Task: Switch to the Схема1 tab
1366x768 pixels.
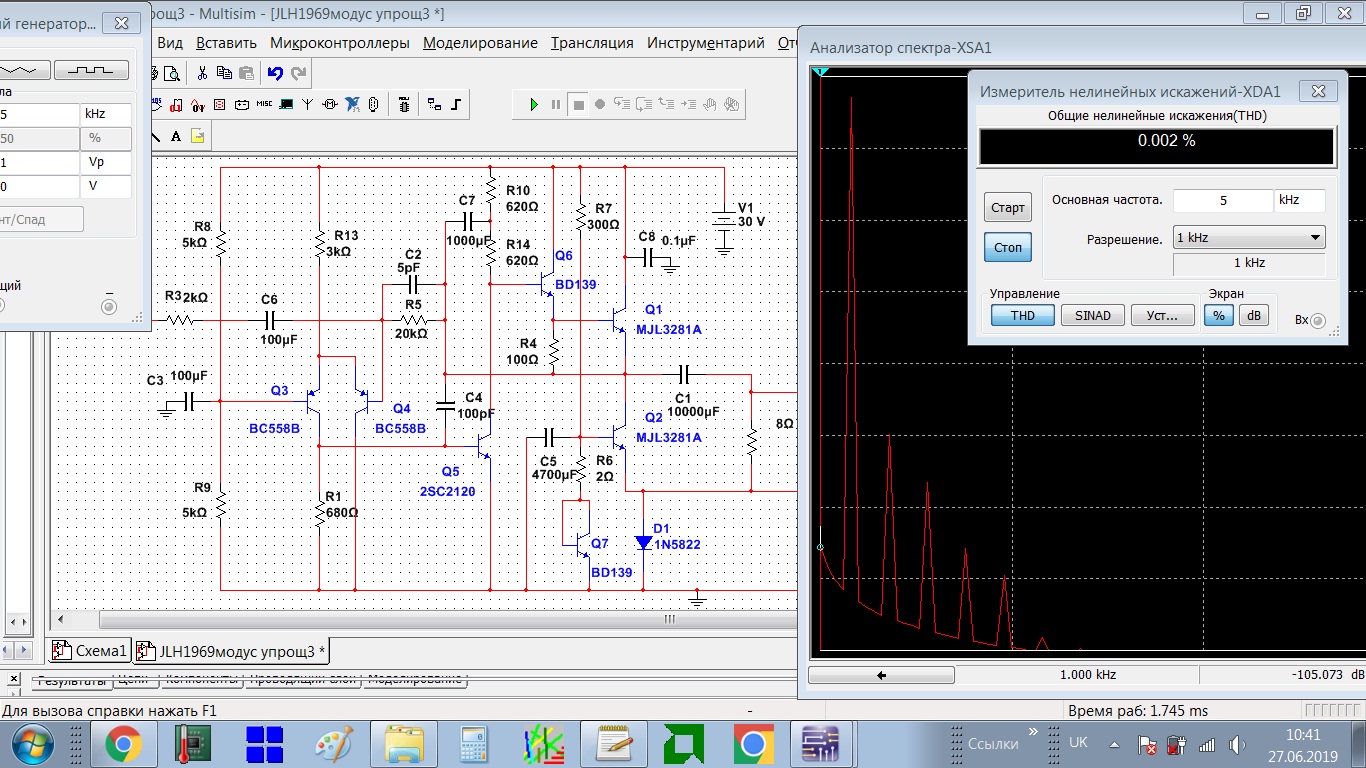Action: [92, 651]
